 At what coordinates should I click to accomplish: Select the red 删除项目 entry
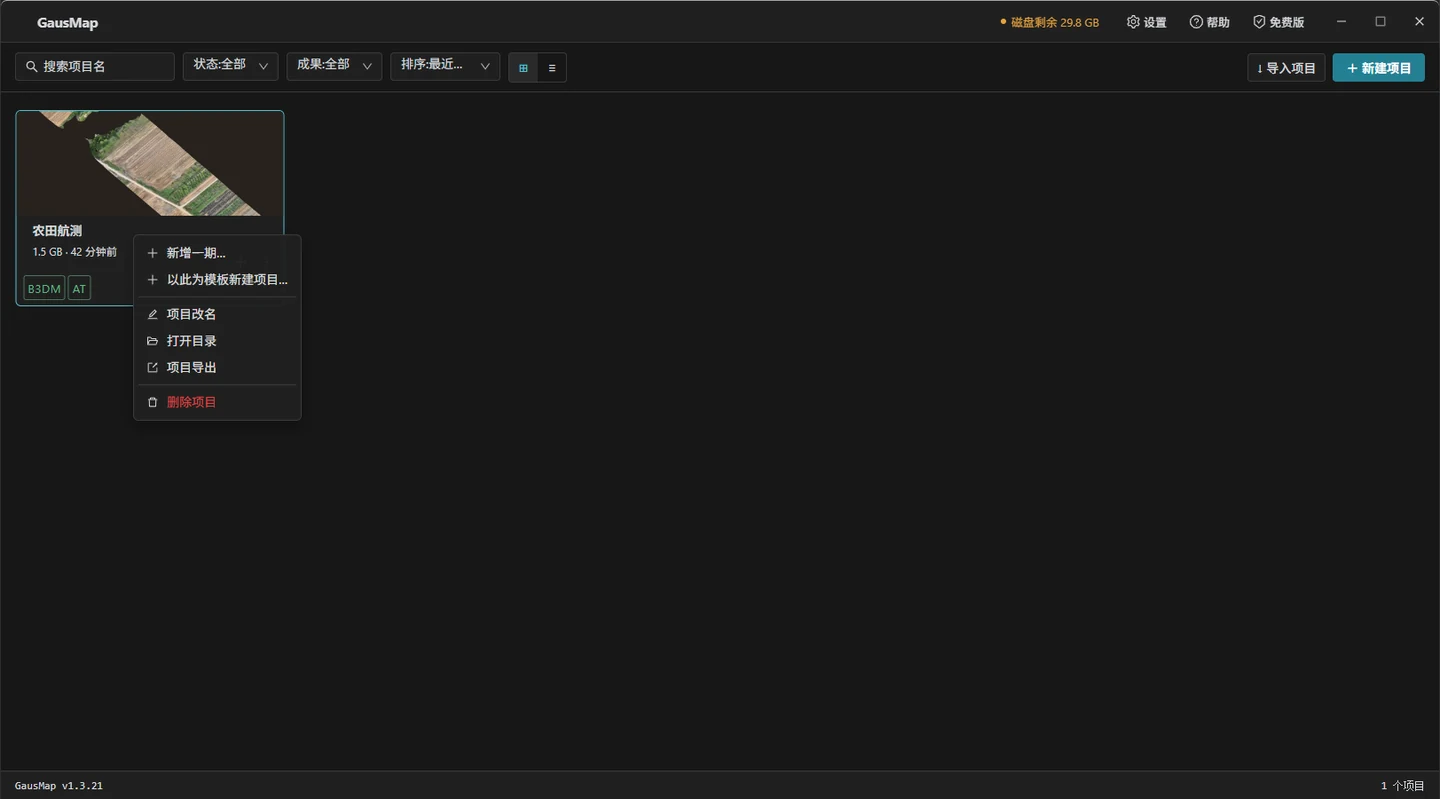[217, 402]
